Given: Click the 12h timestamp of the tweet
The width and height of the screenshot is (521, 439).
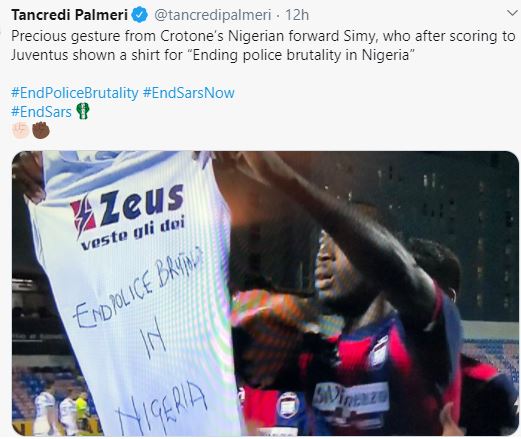Looking at the screenshot, I should [x=297, y=15].
